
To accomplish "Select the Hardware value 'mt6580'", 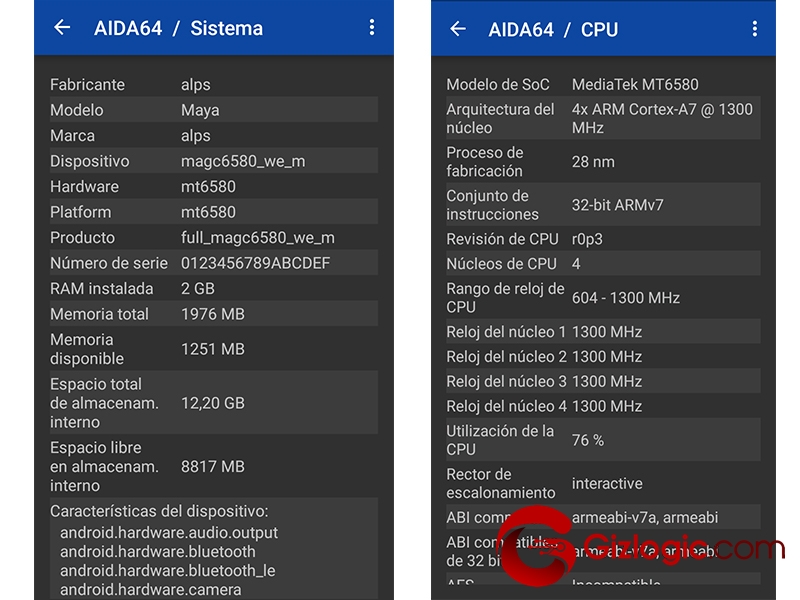I will pyautogui.click(x=208, y=187).
